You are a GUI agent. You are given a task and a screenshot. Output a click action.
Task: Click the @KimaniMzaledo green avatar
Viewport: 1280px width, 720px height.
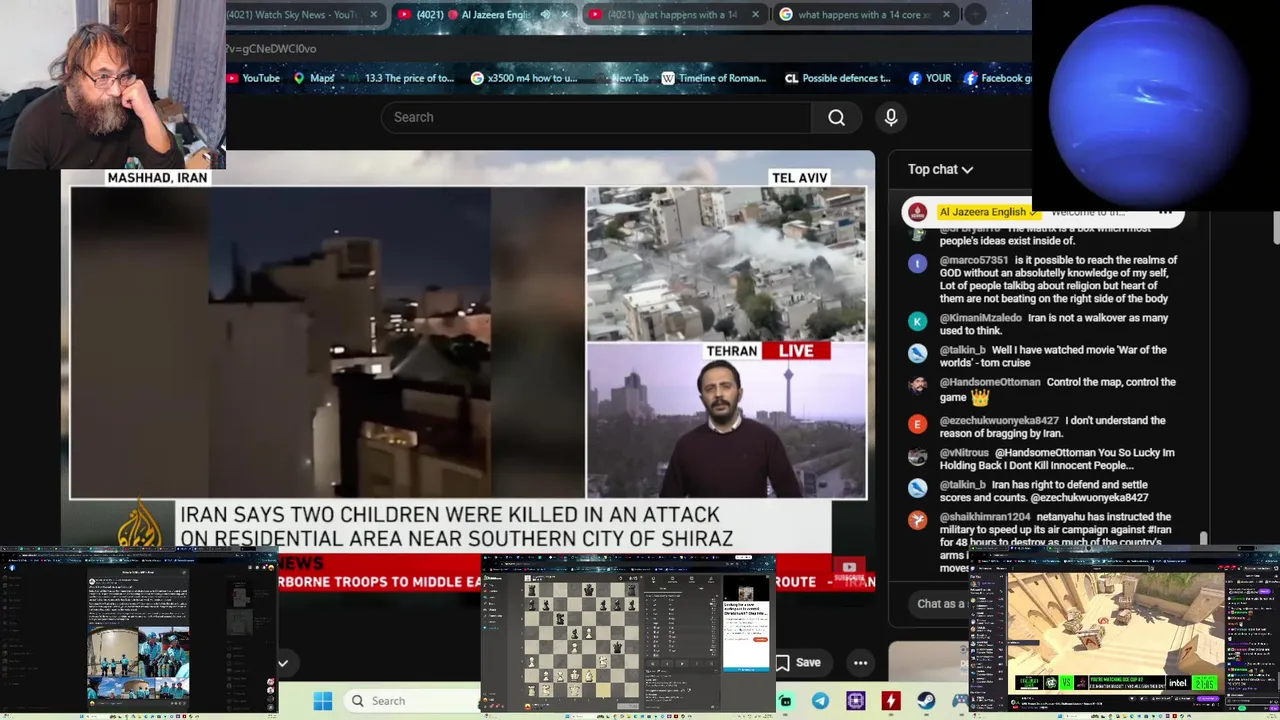tap(917, 321)
